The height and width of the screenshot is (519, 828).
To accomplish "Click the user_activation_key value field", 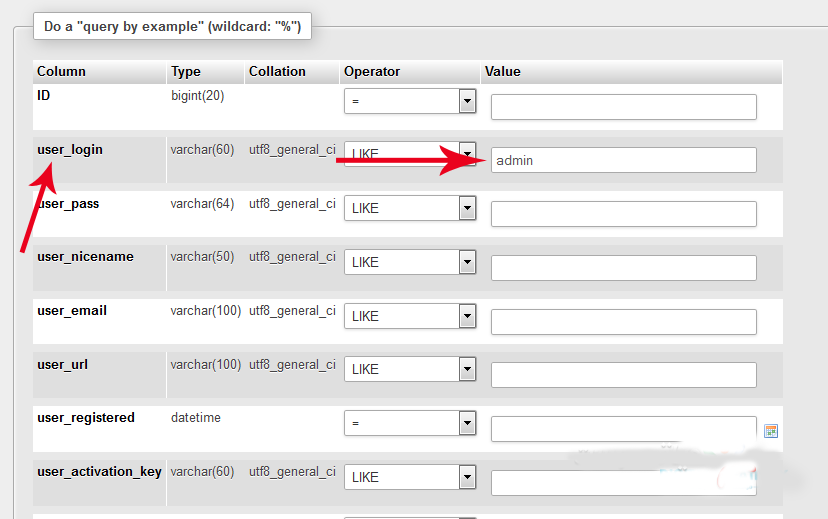I will coord(623,483).
